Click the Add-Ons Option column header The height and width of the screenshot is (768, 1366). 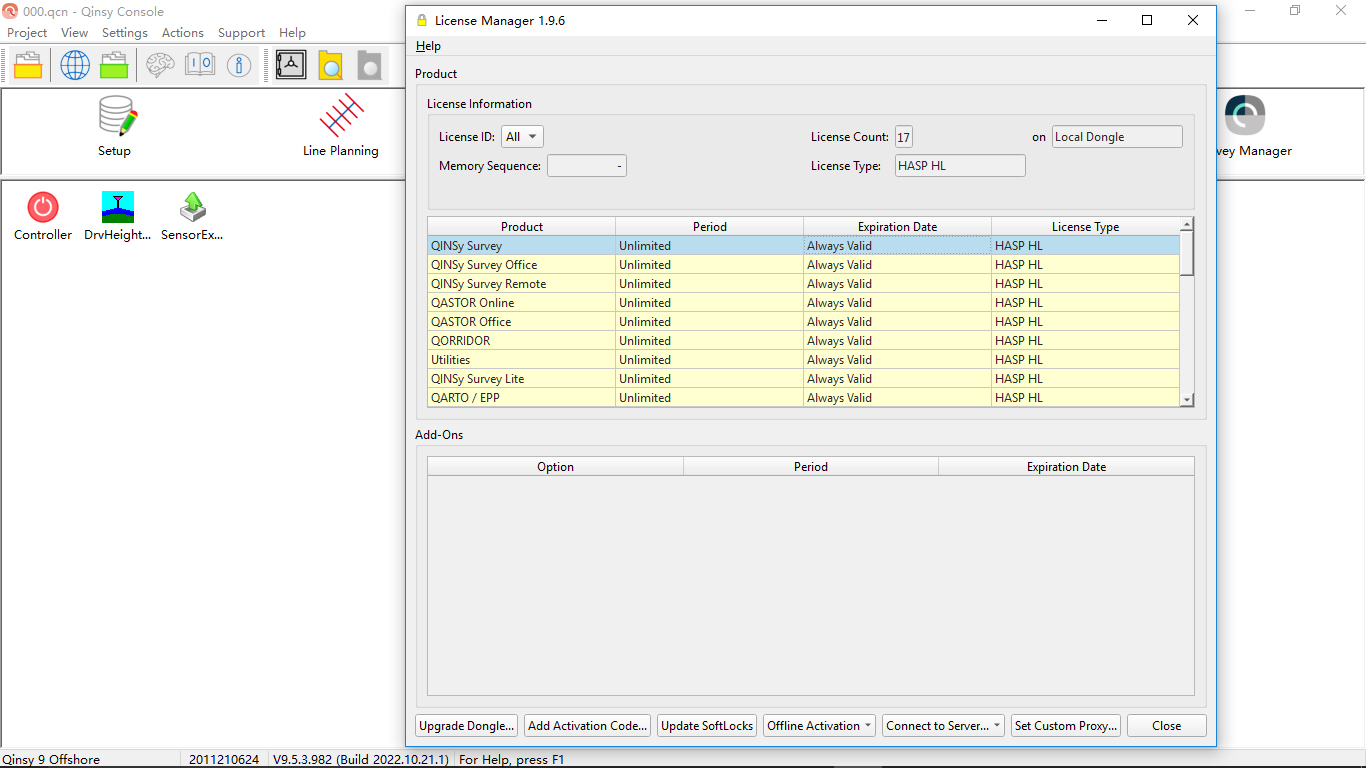coord(556,467)
